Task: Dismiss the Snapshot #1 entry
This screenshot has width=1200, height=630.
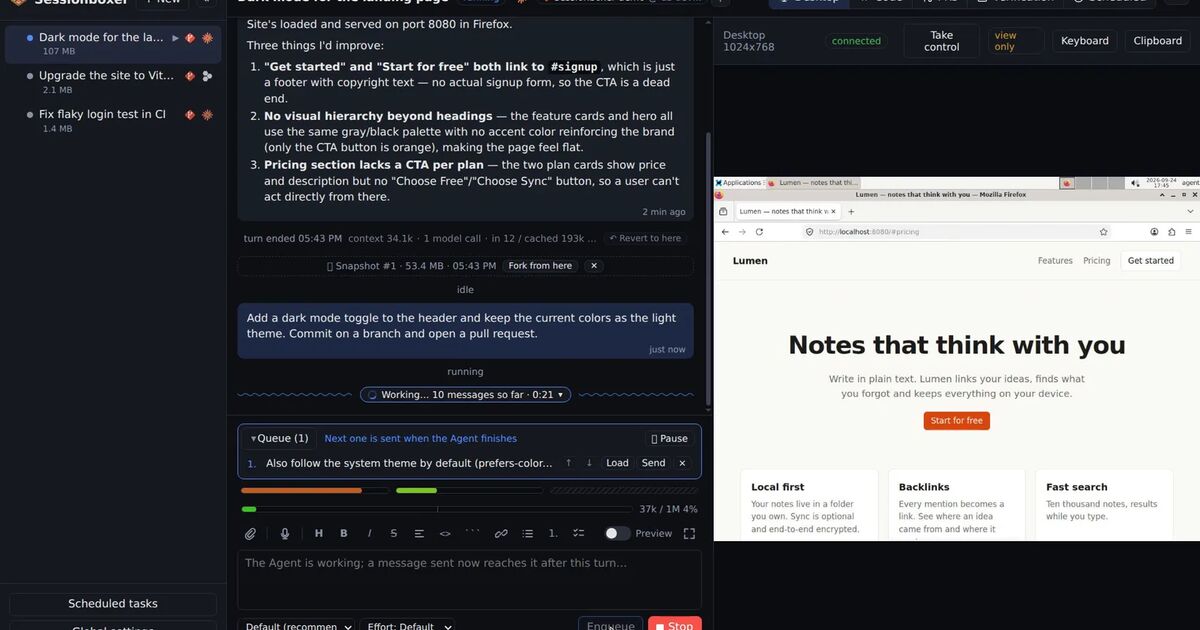Action: [593, 266]
